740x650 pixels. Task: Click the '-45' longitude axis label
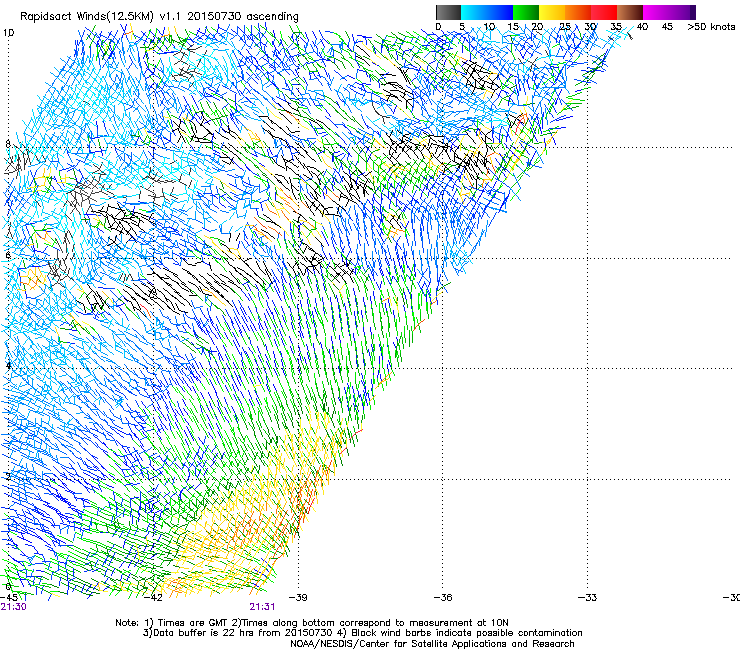10,597
